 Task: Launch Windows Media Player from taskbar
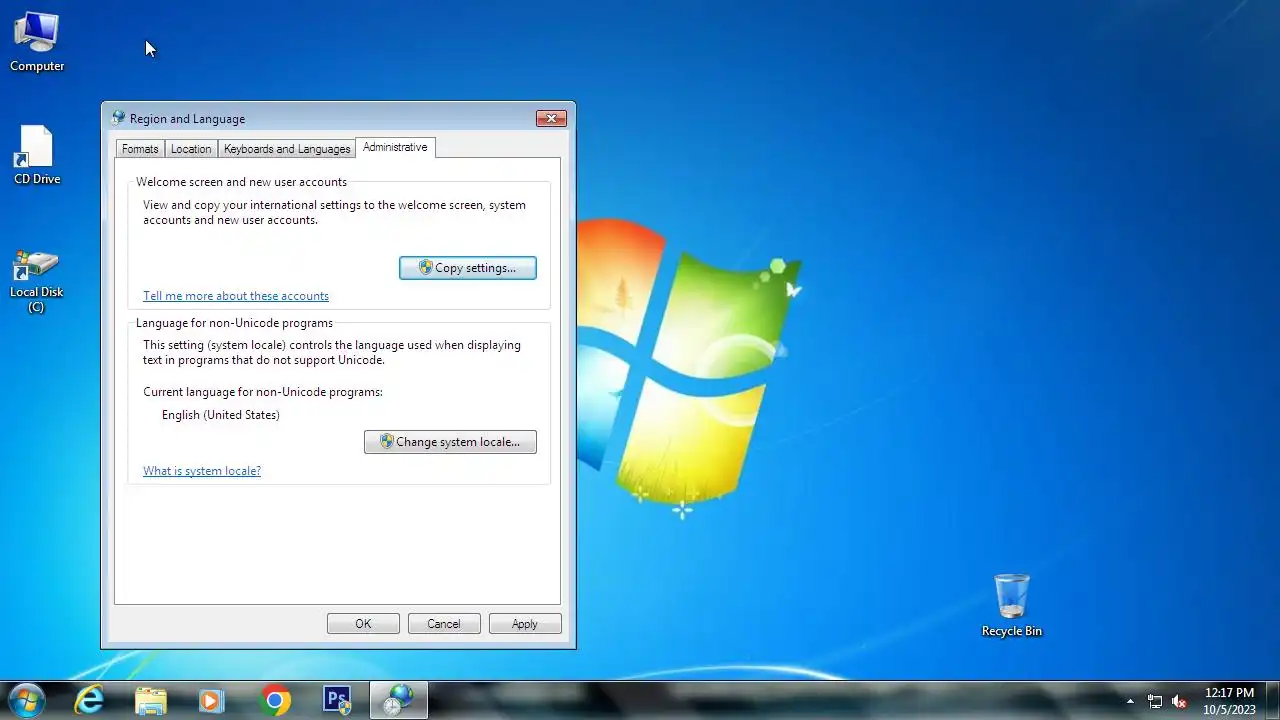[211, 700]
